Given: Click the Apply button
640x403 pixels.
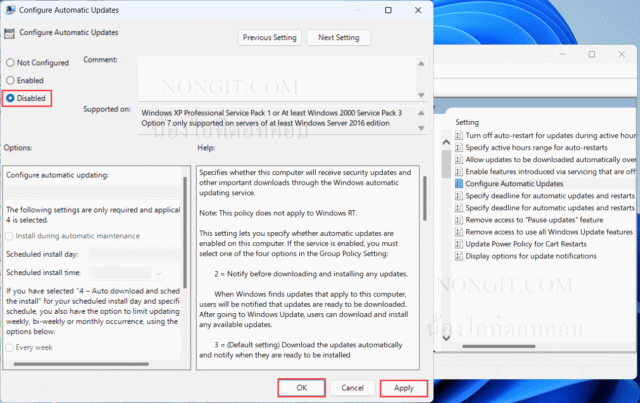Looking at the screenshot, I should [x=404, y=388].
